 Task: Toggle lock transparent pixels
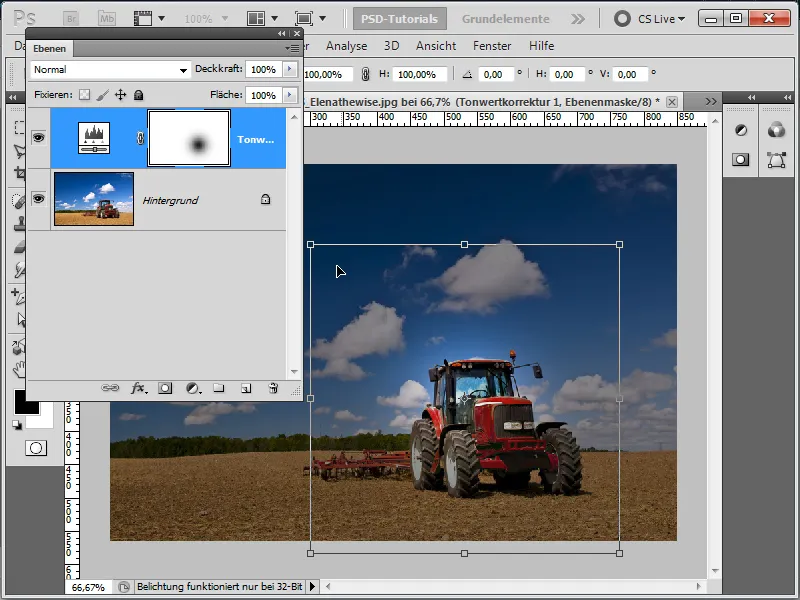[84, 95]
